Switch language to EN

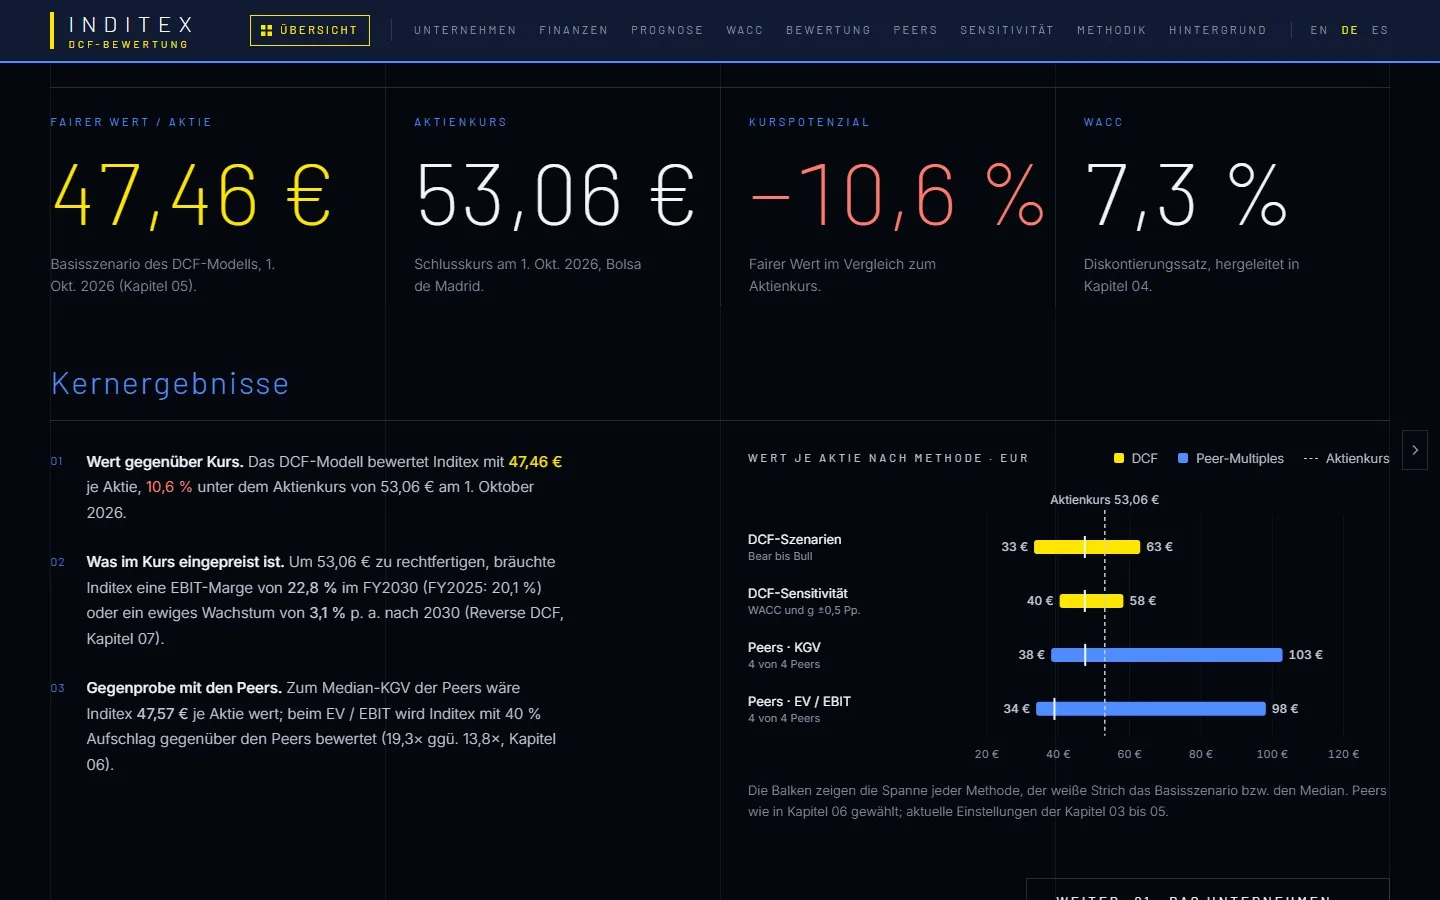point(1319,30)
